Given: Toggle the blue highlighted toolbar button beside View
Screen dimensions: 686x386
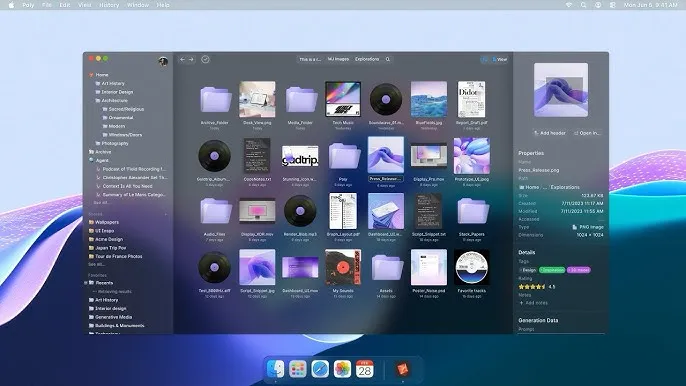Looking at the screenshot, I should (484, 59).
